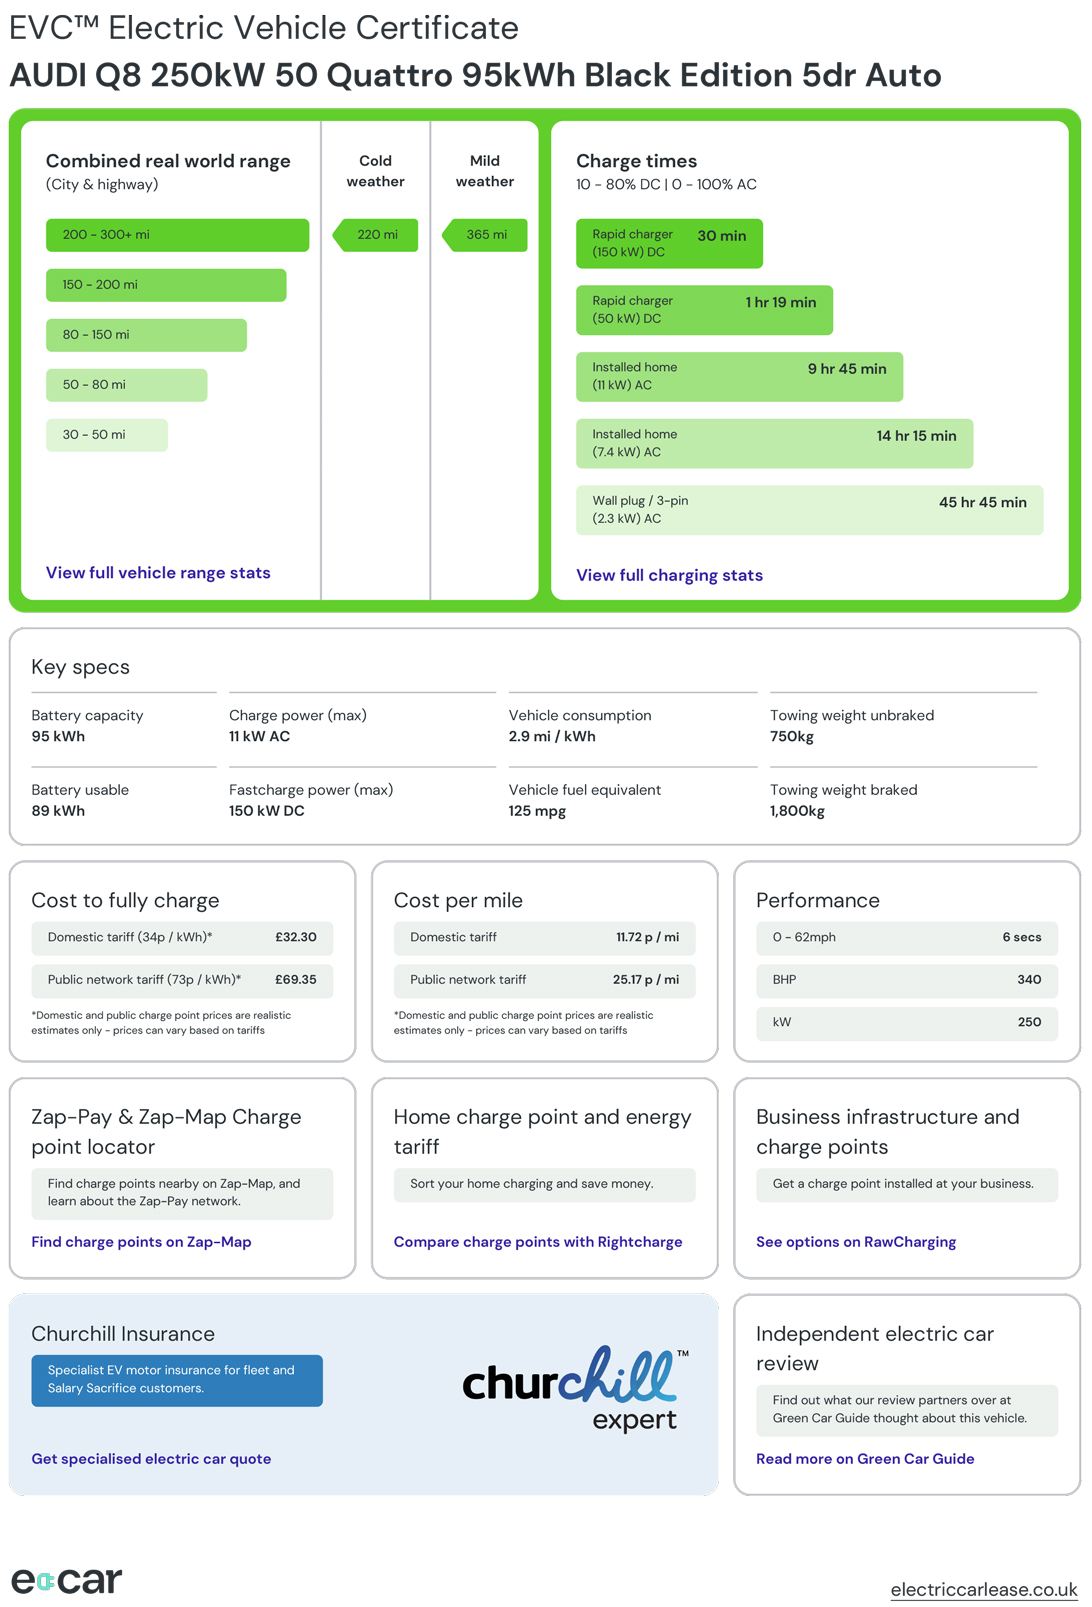1092x1607 pixels.
Task: Open Read more on Green Car Guide
Action: [865, 1459]
